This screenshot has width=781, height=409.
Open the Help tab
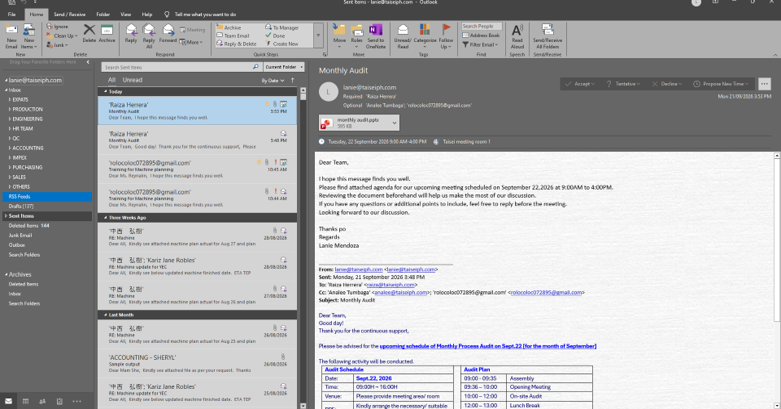click(146, 14)
